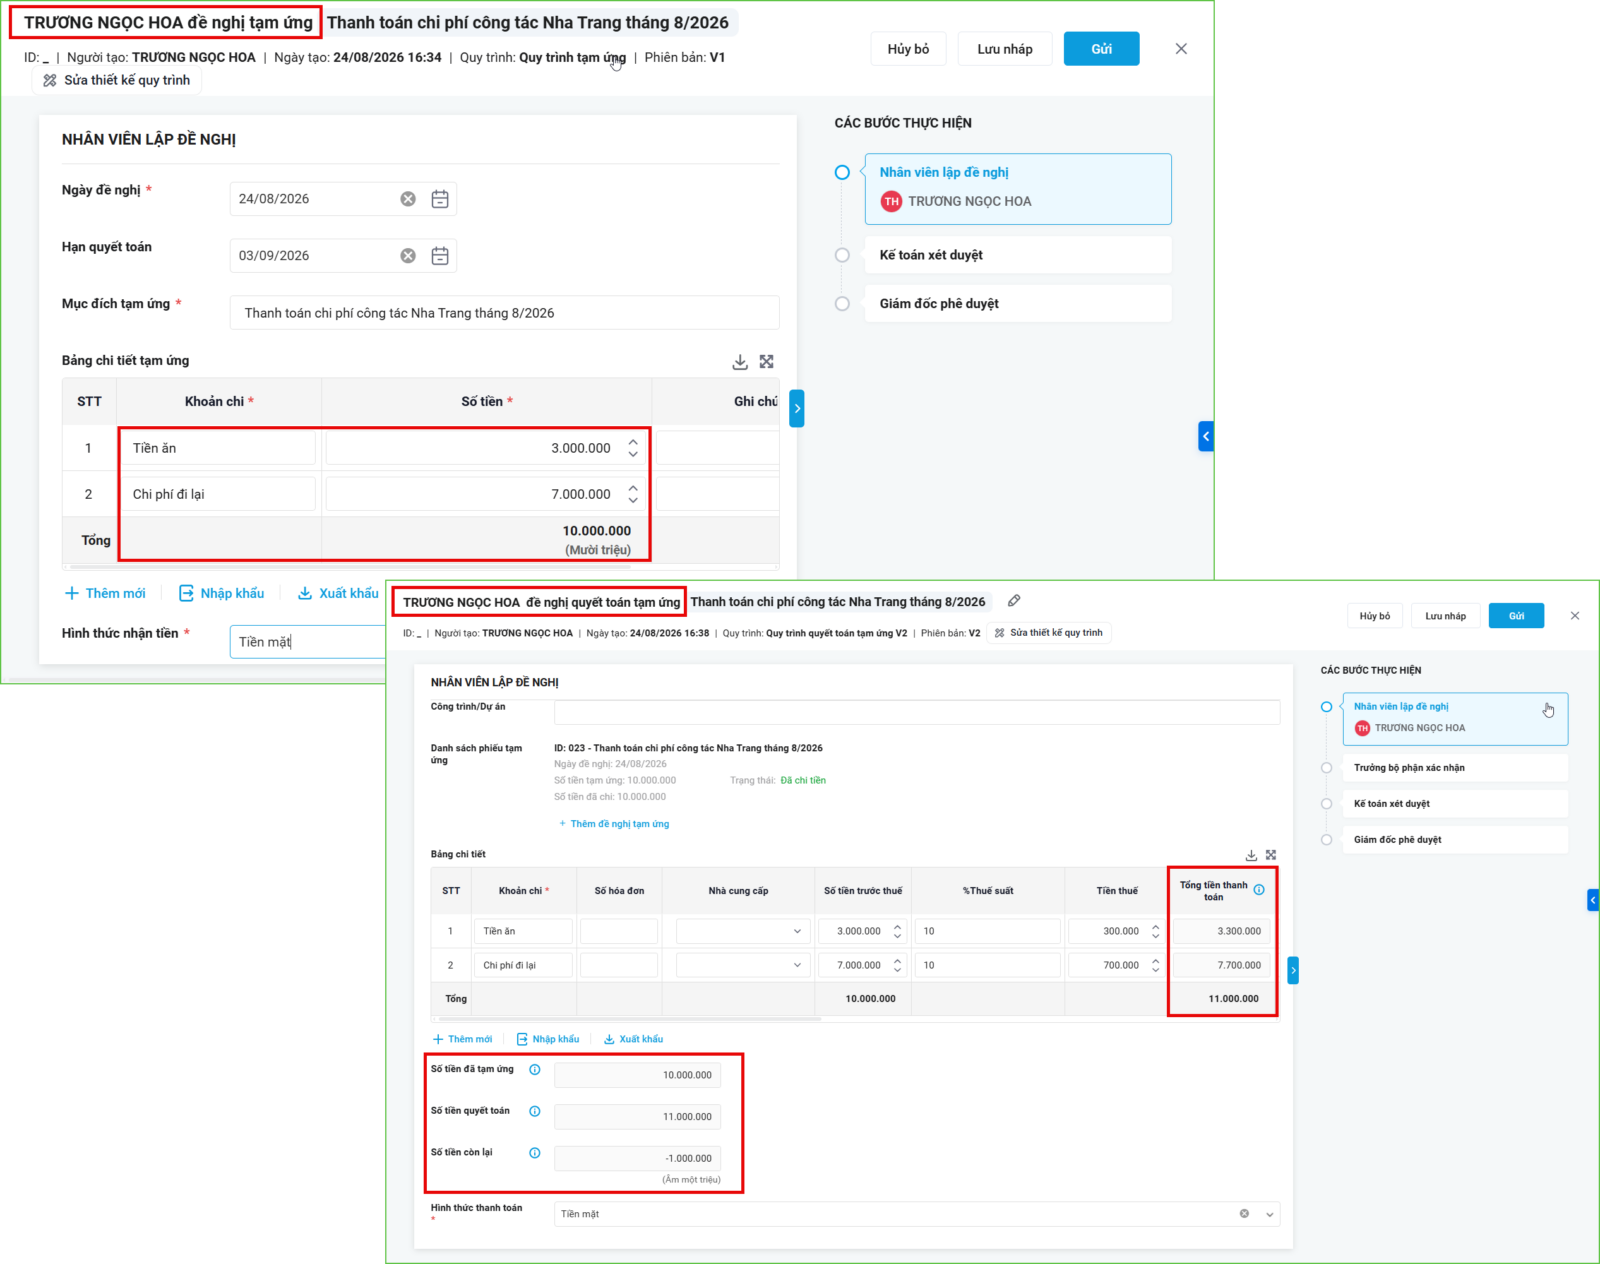
Task: Focus the Hình thức nhận tiền field
Action: coord(308,642)
